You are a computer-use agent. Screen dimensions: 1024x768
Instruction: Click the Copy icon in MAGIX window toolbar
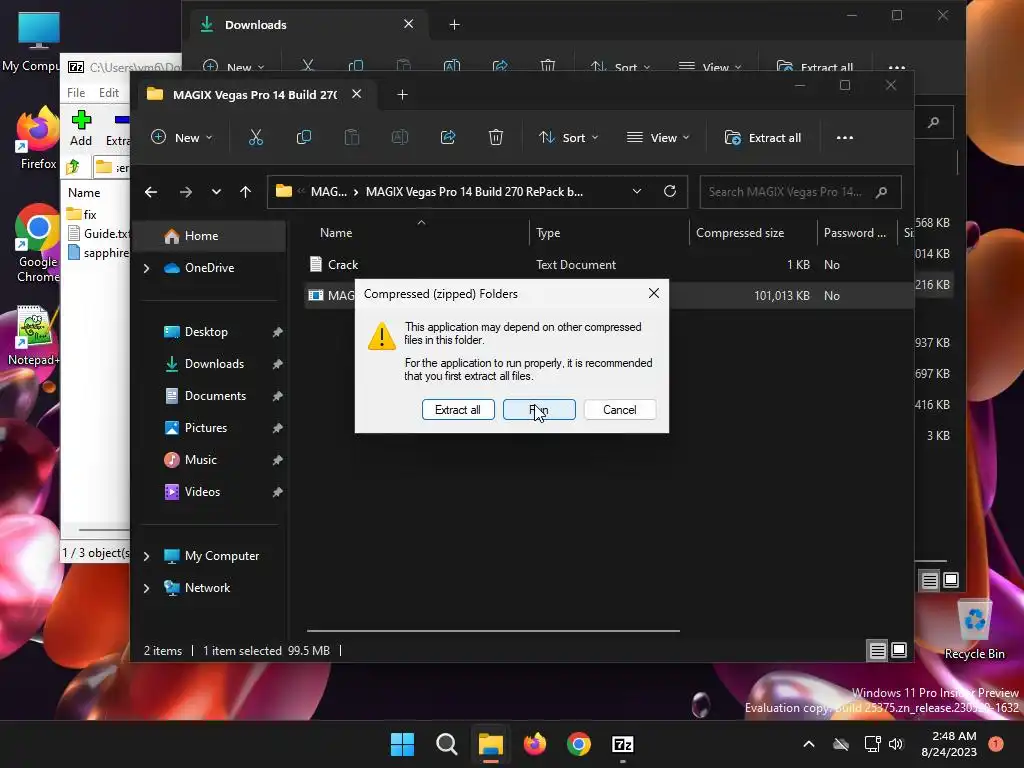point(304,137)
